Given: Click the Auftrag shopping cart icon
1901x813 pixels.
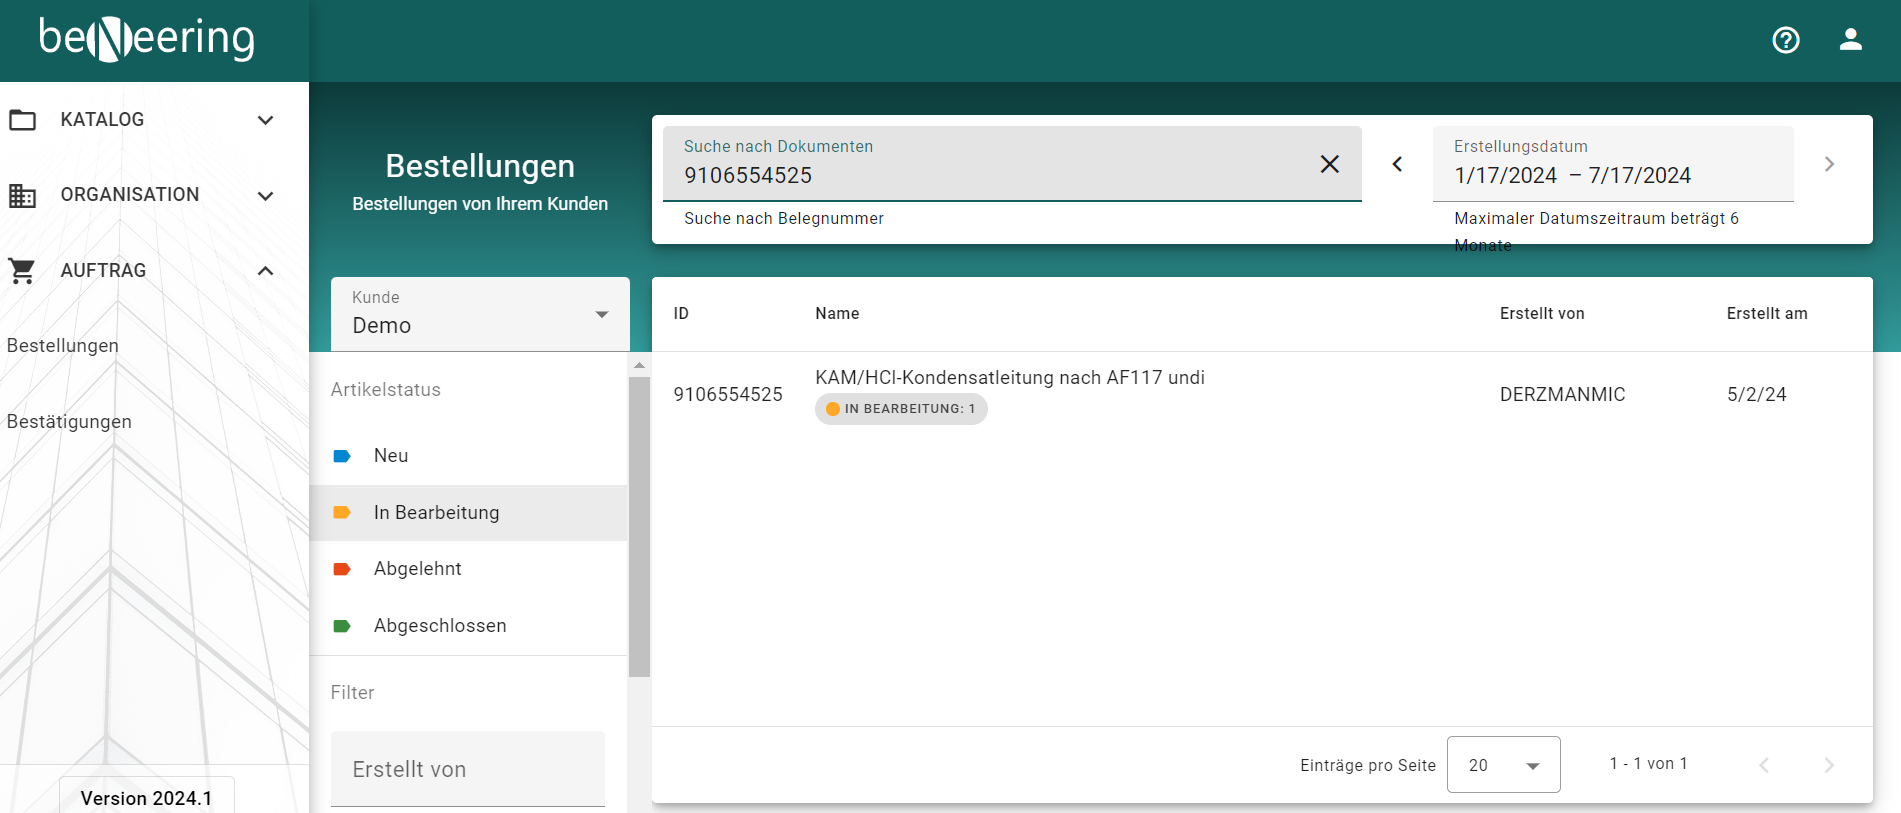Looking at the screenshot, I should click(x=22, y=271).
